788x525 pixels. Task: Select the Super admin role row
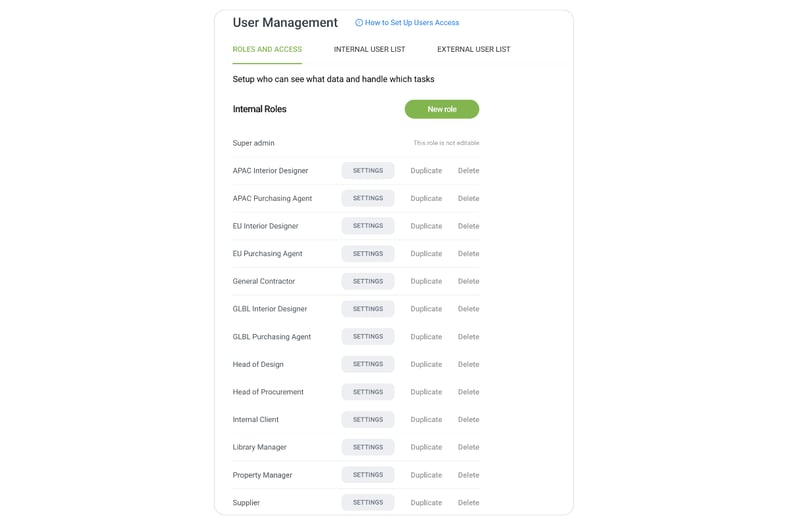coord(356,143)
